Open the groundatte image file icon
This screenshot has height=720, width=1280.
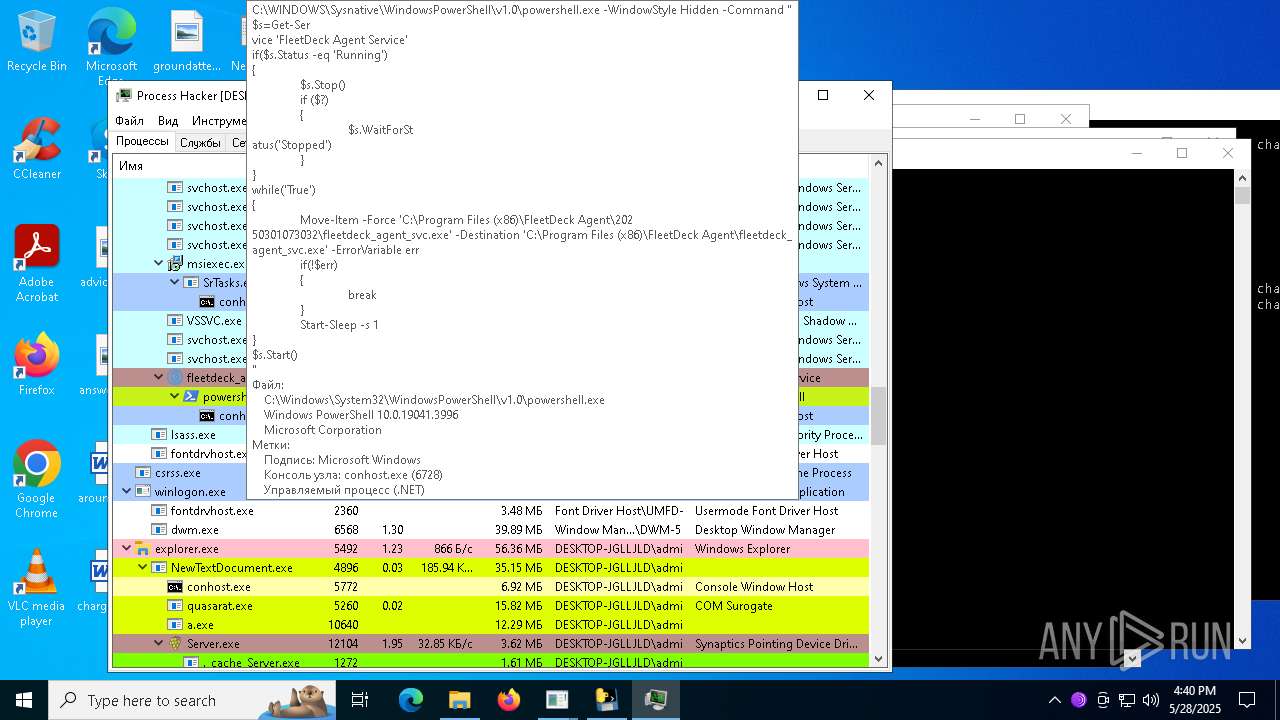(x=187, y=40)
